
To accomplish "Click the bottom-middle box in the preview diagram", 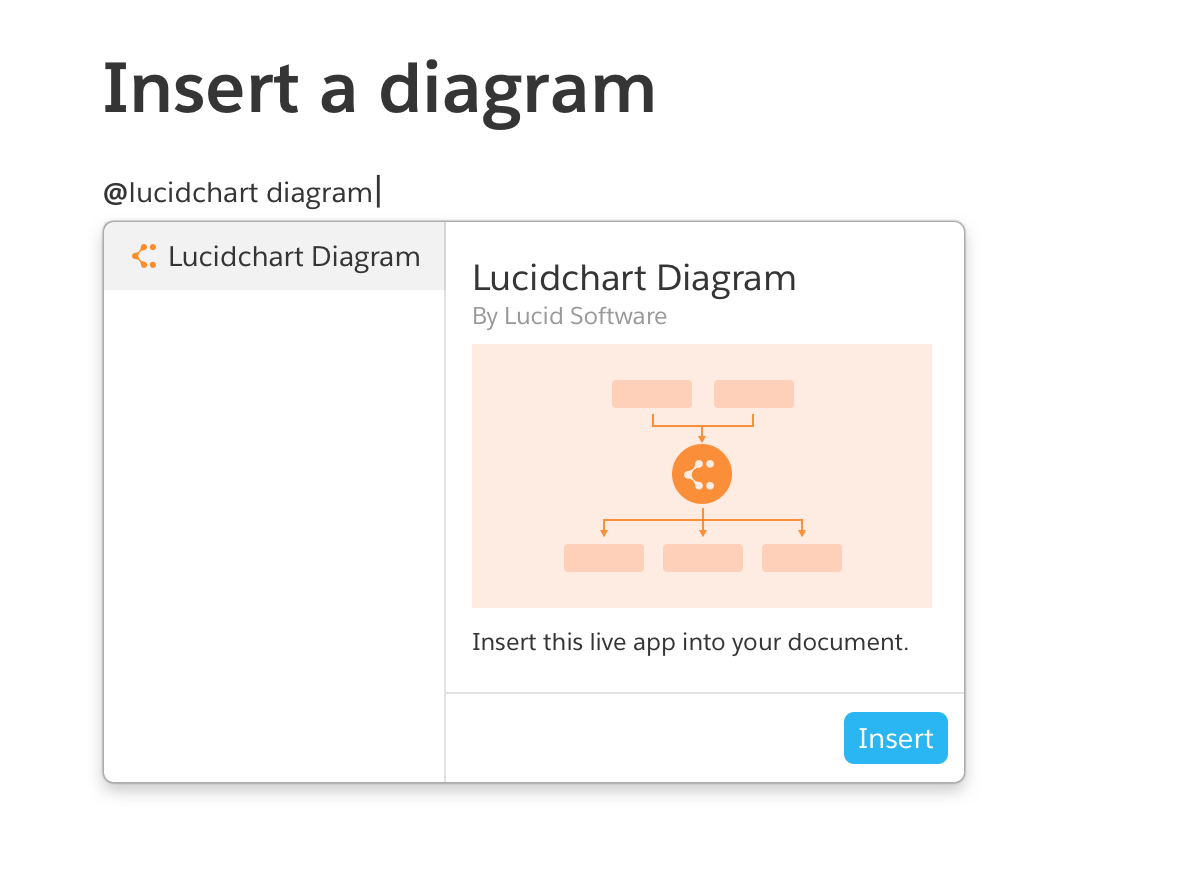I will click(703, 558).
